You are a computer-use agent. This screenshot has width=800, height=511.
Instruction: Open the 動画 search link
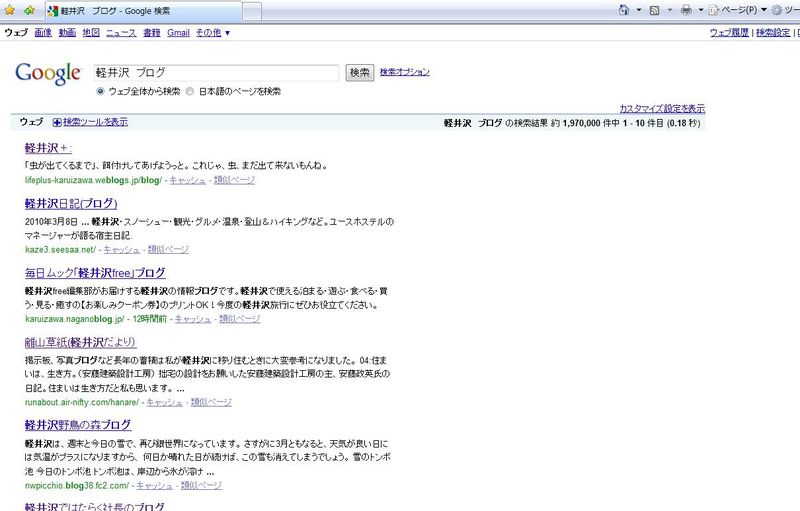coord(67,33)
